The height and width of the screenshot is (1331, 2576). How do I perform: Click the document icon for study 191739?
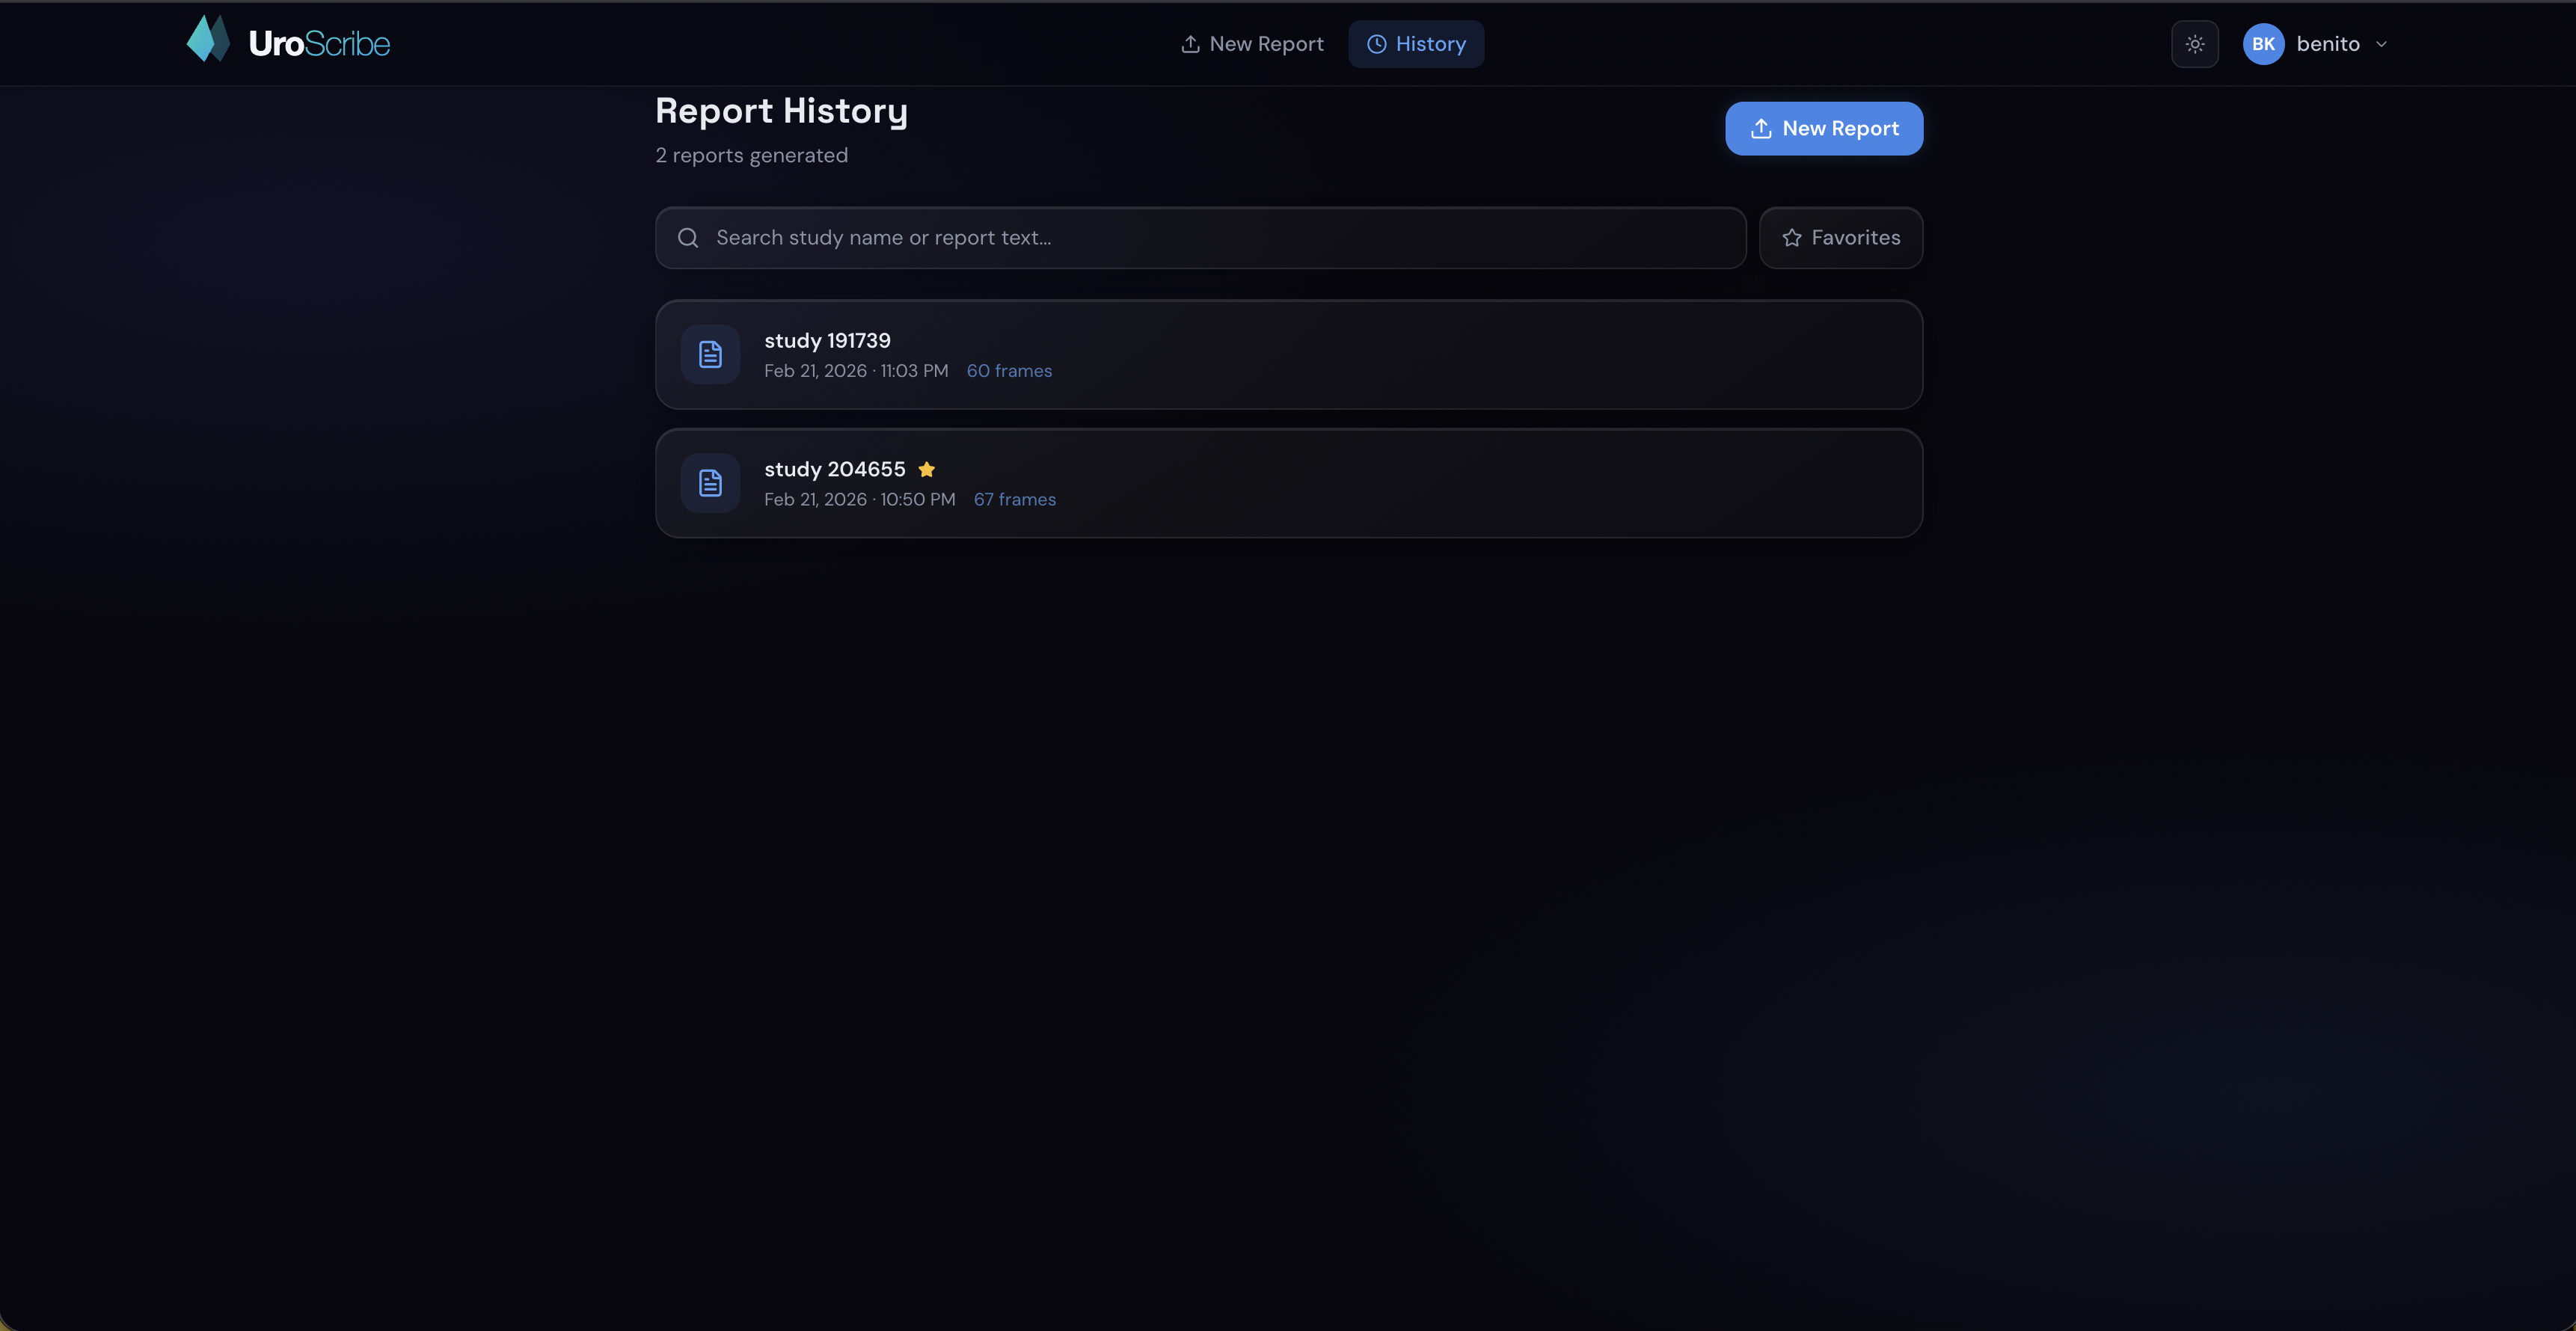710,354
